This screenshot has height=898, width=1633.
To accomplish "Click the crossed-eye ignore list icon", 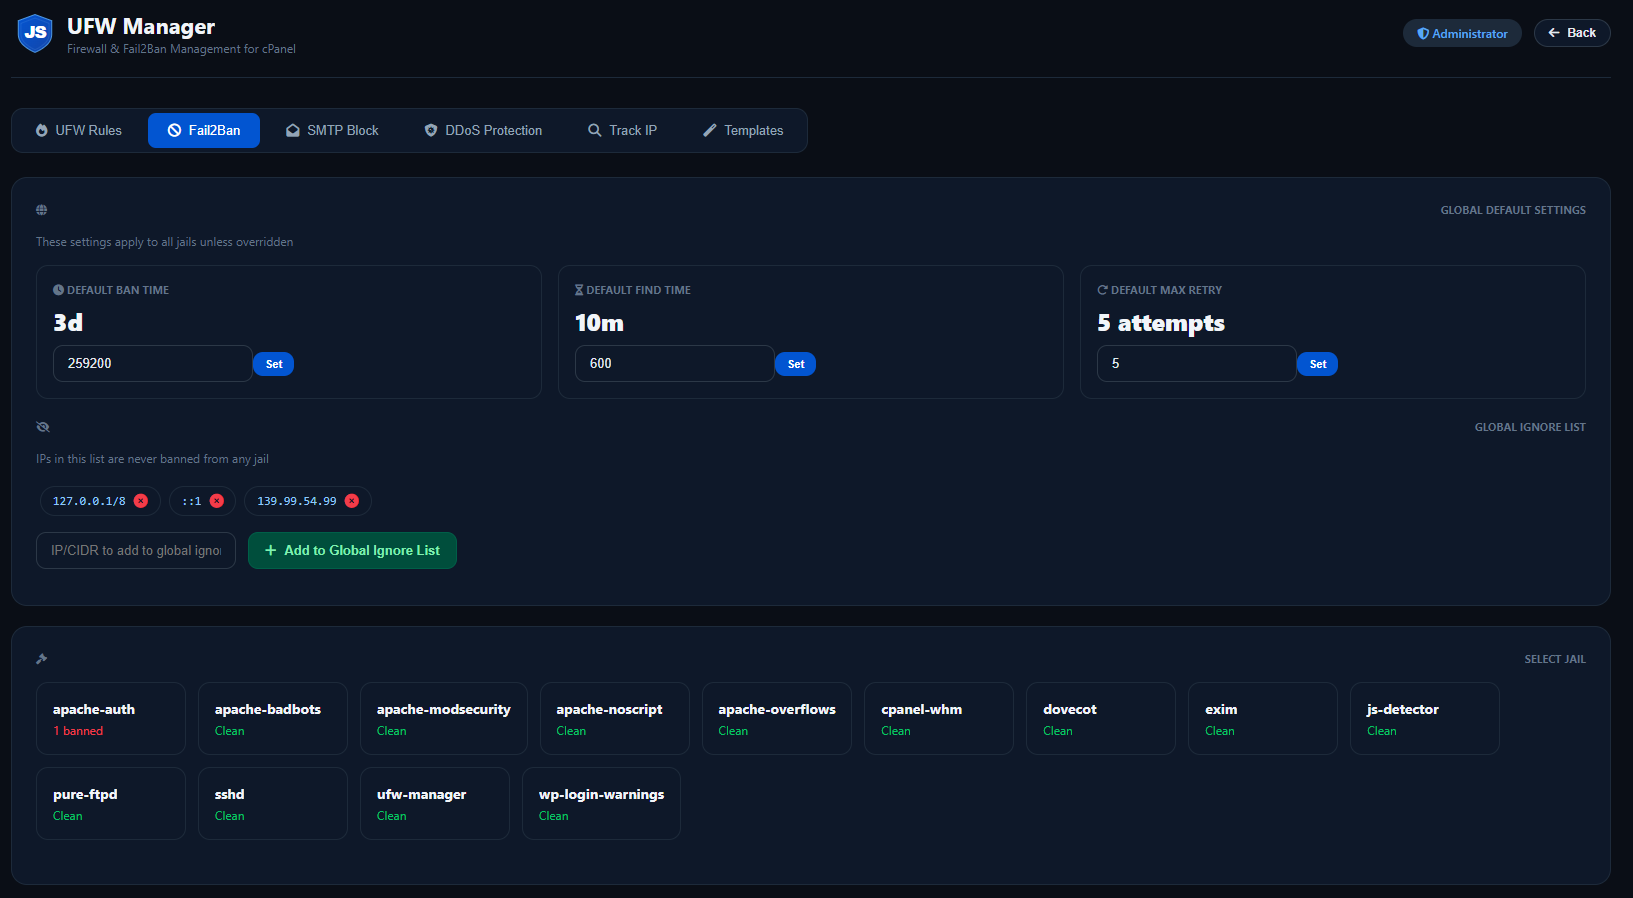I will tap(43, 427).
